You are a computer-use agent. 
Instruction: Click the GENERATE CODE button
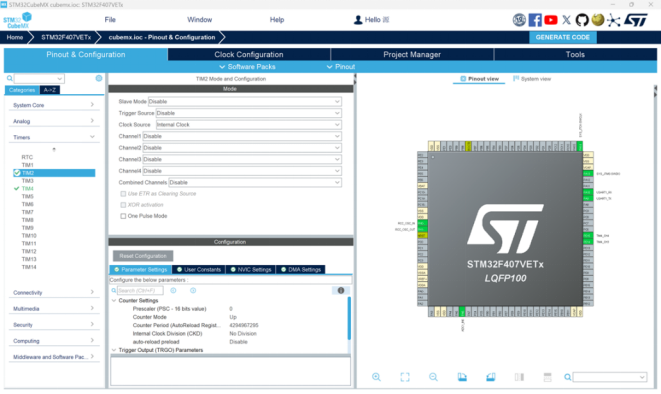click(x=563, y=37)
